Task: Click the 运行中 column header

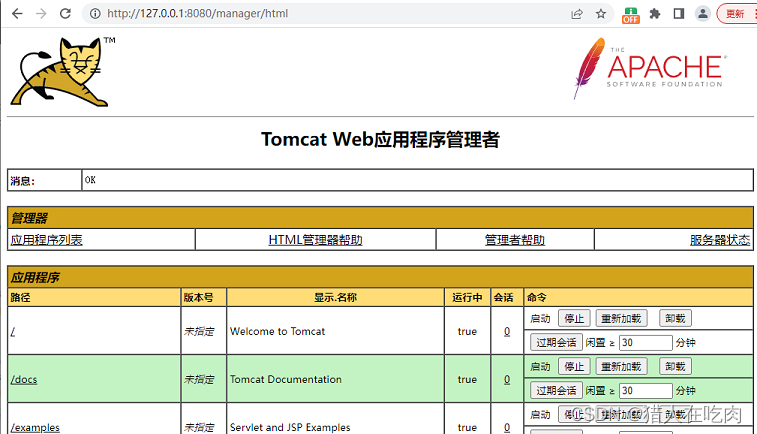Action: [467, 297]
